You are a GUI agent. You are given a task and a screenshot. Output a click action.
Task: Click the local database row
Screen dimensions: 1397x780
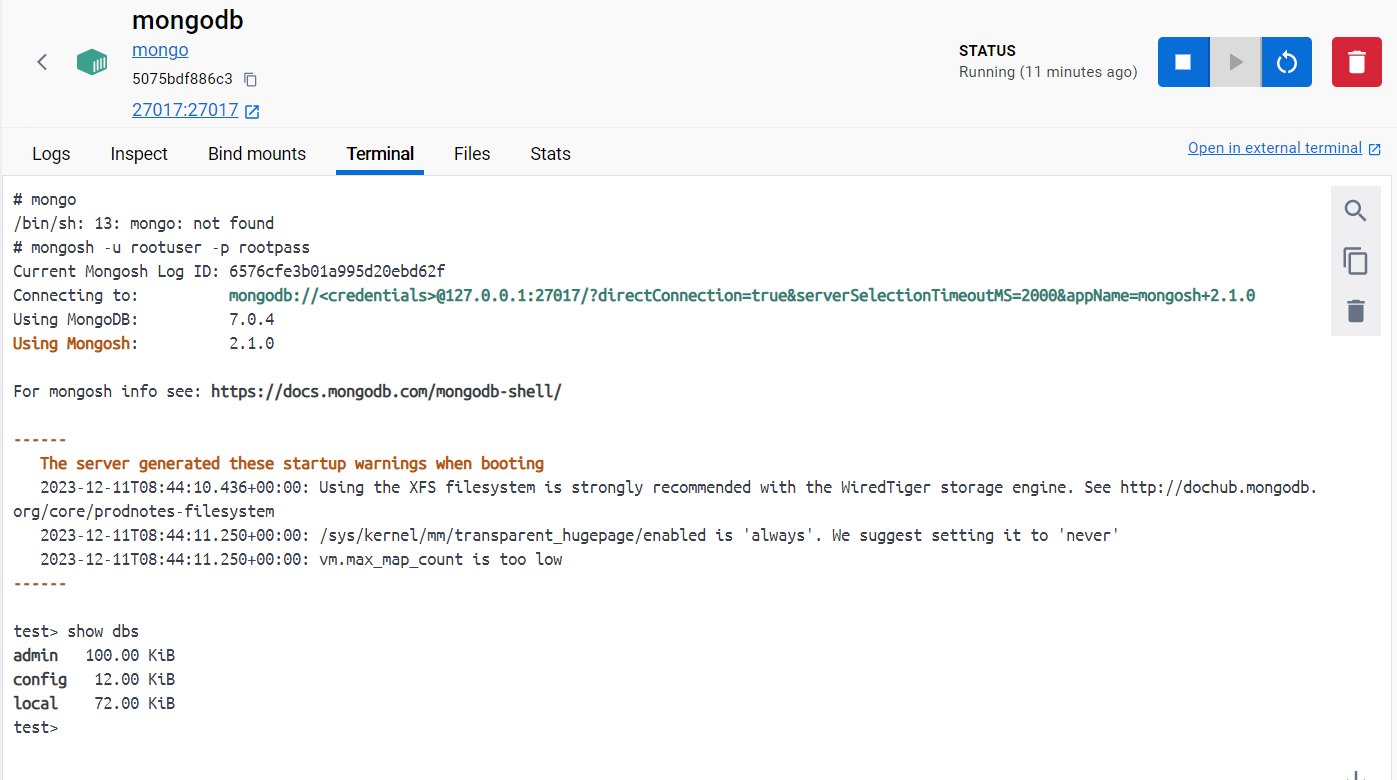(x=94, y=703)
